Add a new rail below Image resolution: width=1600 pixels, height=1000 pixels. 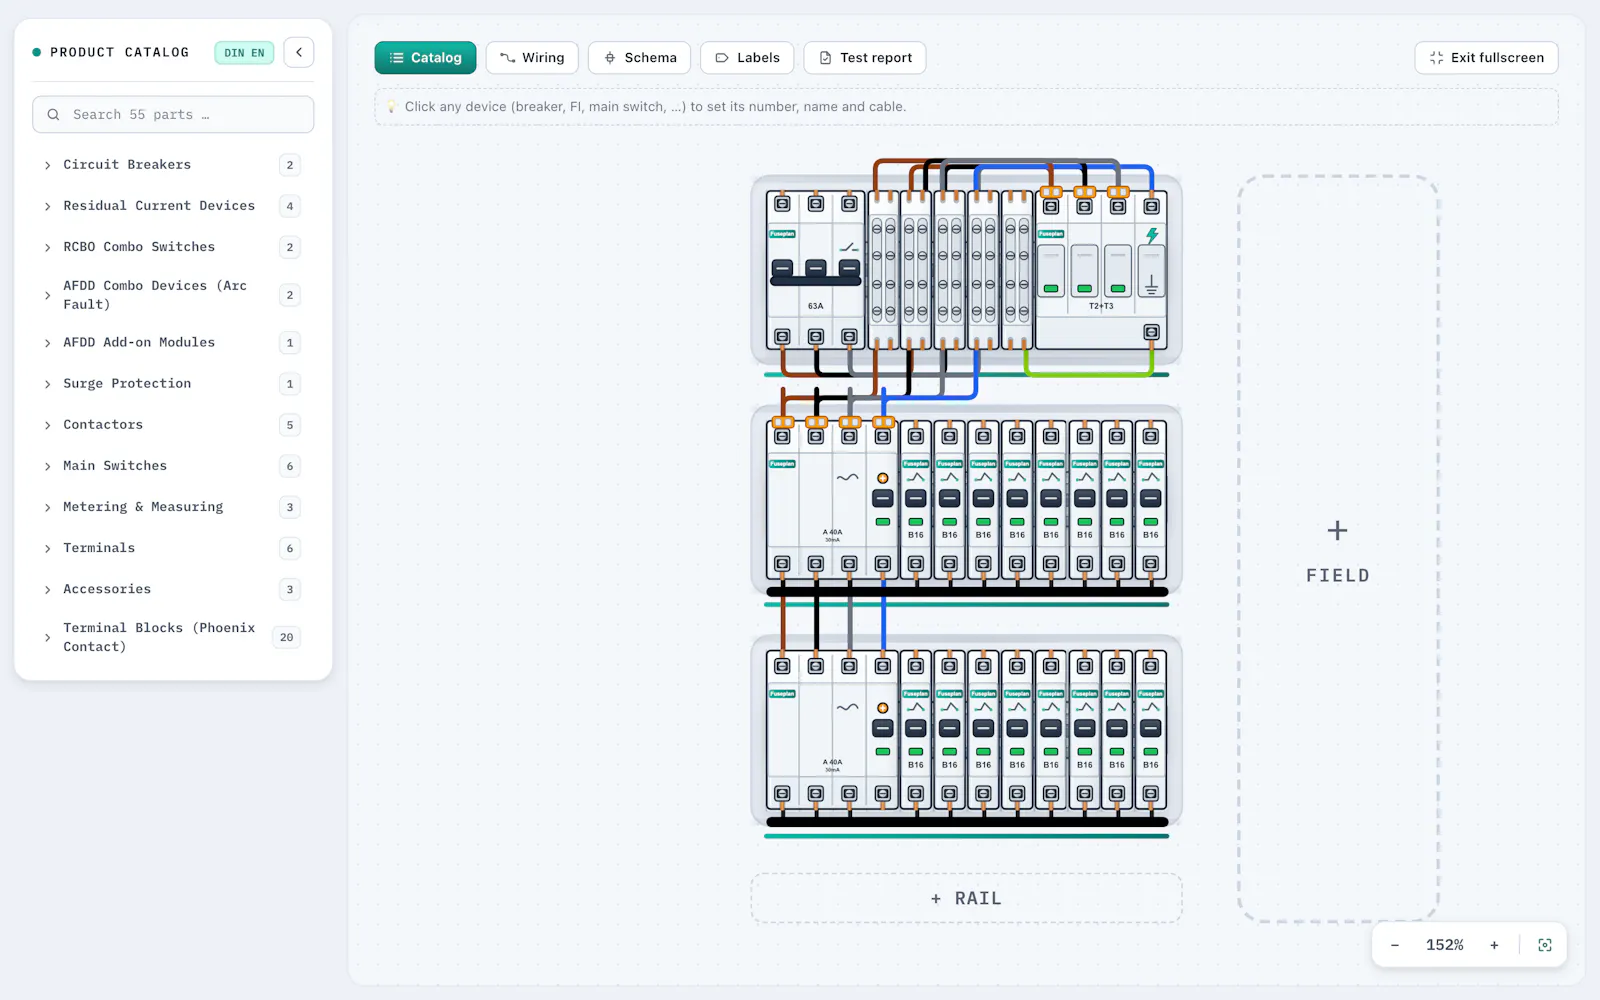pos(966,898)
